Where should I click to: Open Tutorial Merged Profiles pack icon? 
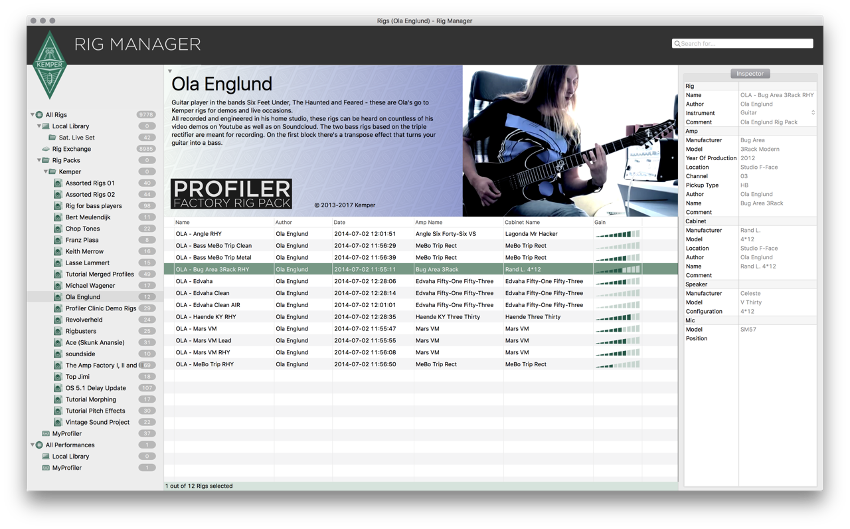tap(58, 274)
